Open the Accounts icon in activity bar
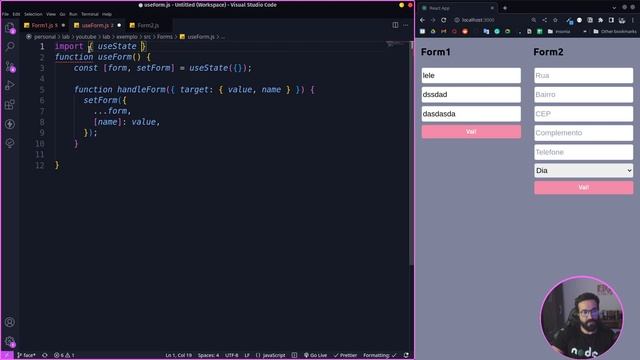Viewport: 640px width, 360px height. coord(10,322)
